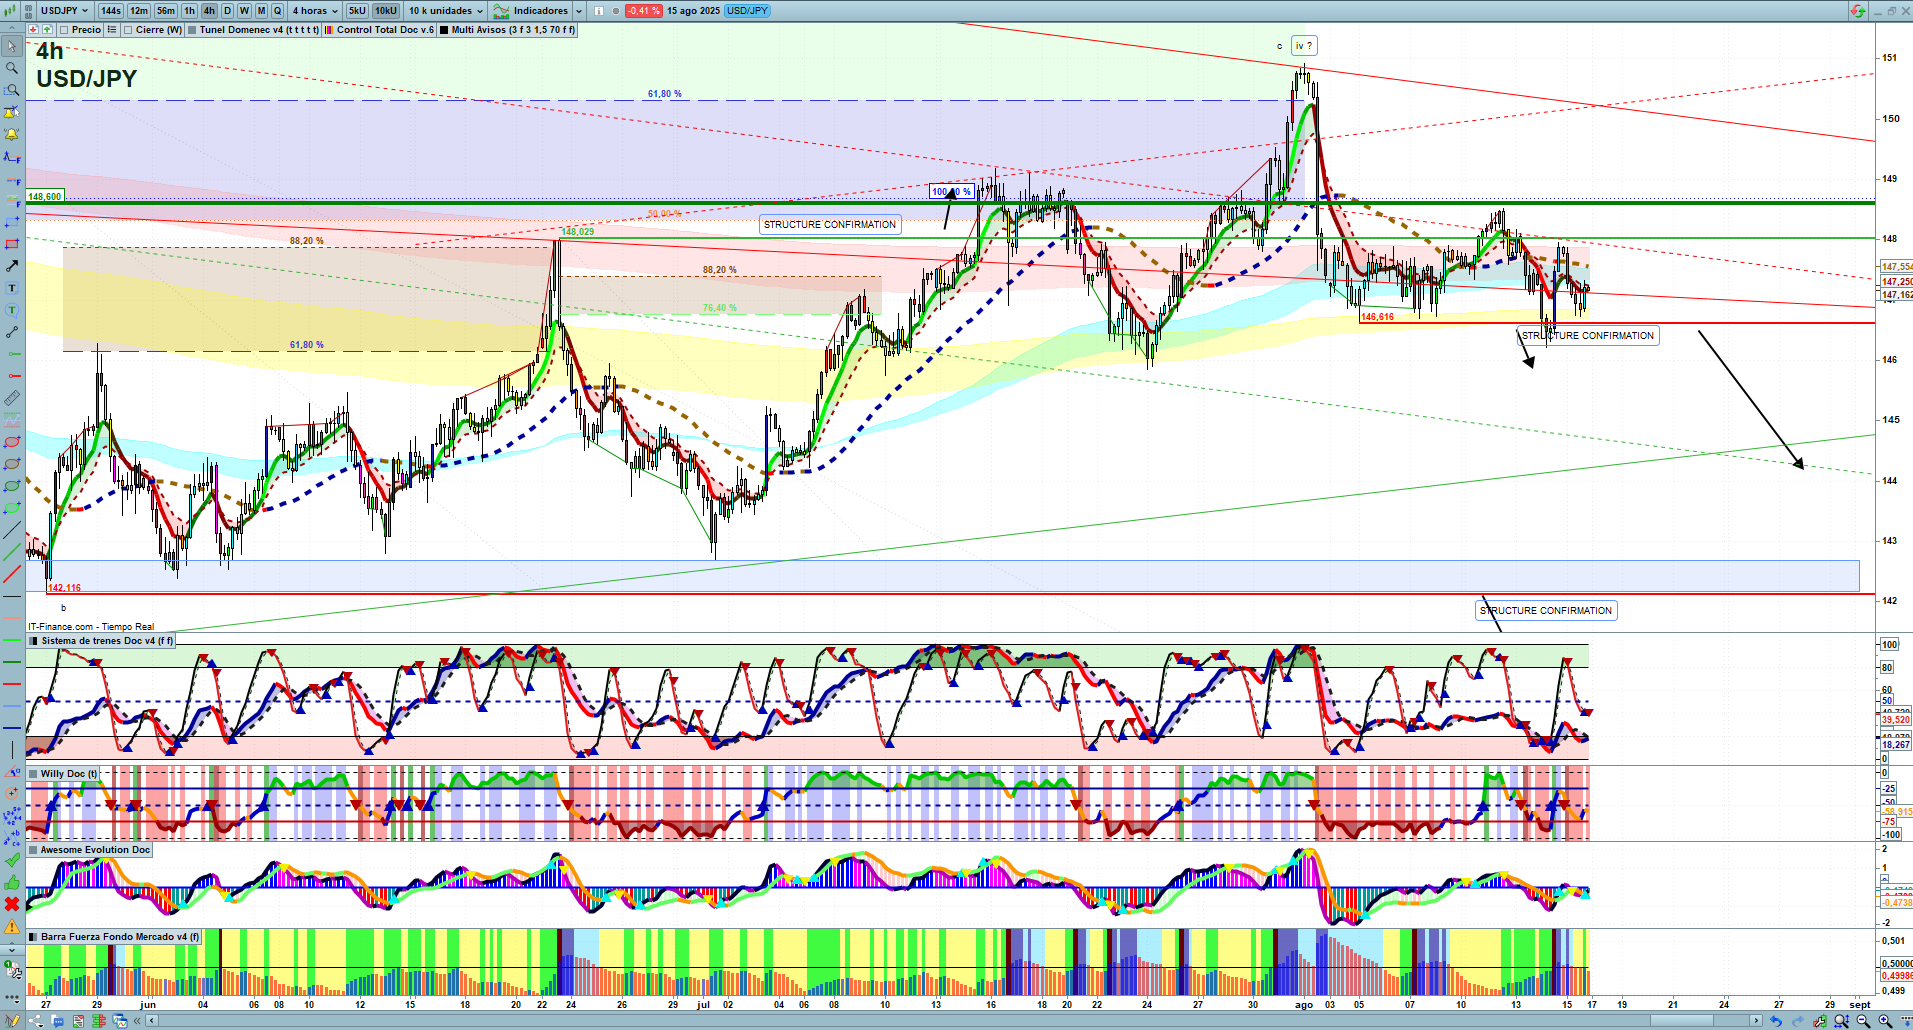
Task: Click the lower STRUCTURE CONFIRMATION label
Action: (x=1546, y=611)
